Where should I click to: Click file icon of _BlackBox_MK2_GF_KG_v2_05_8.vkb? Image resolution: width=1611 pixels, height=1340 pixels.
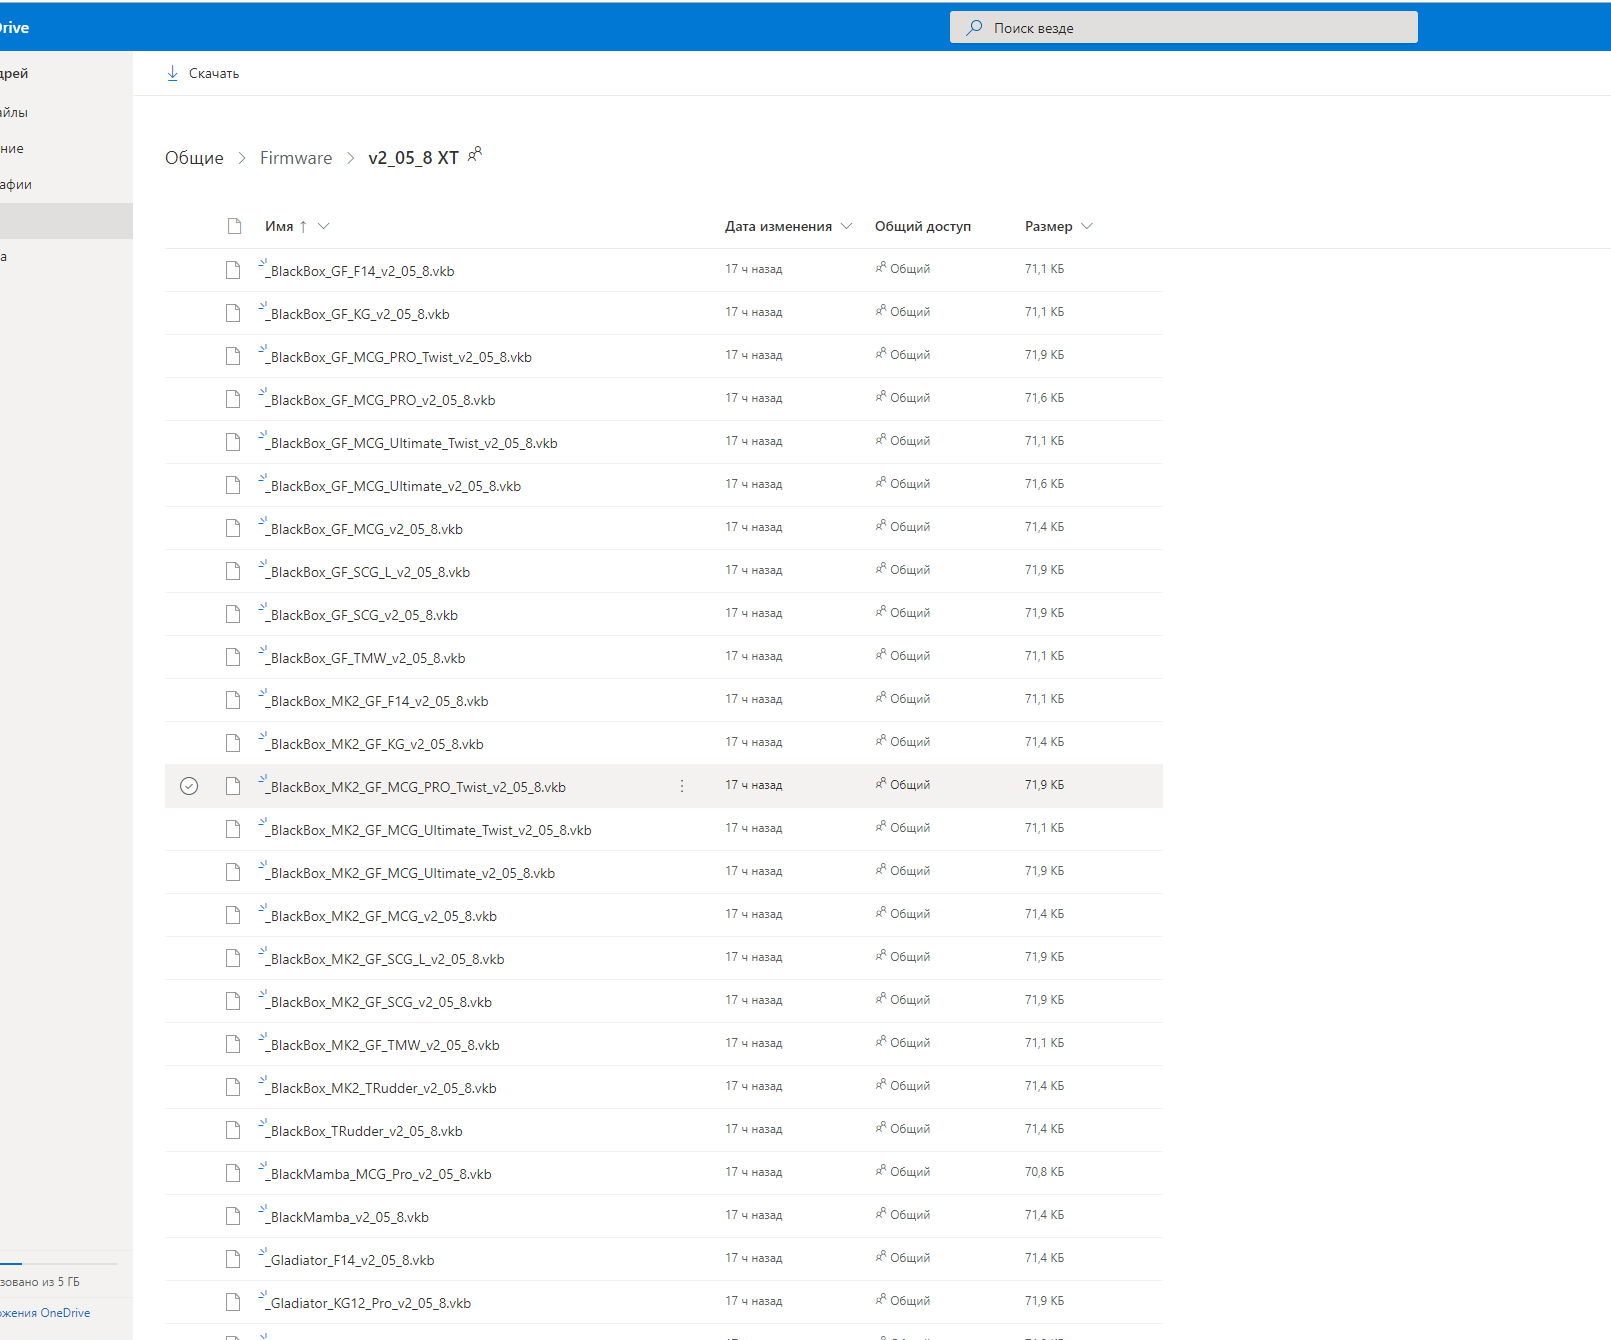pyautogui.click(x=233, y=743)
